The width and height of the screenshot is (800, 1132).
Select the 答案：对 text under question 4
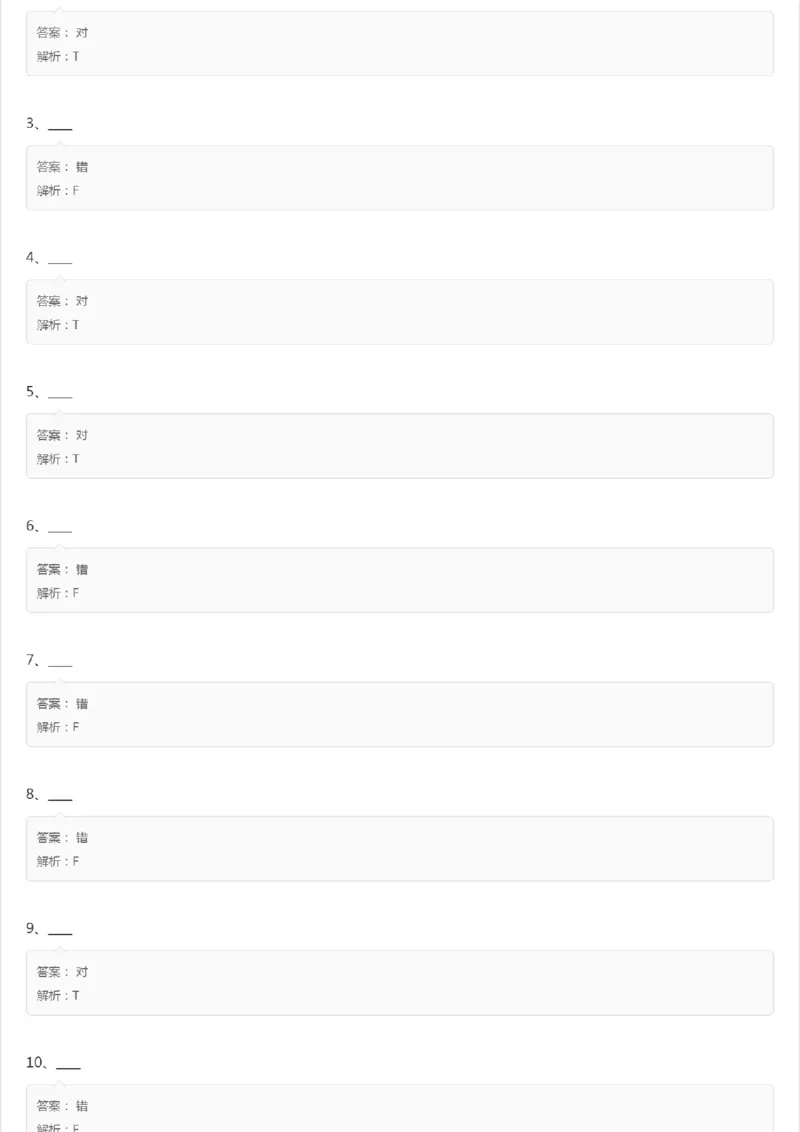click(62, 301)
